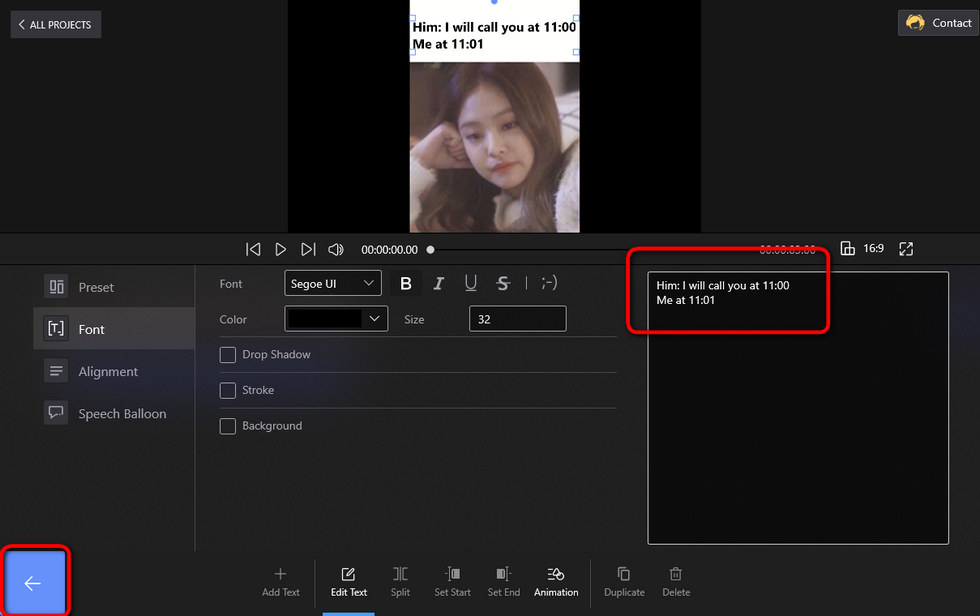Screen dimensions: 980x616
Task: Click inside the text editing box
Action: (798, 408)
